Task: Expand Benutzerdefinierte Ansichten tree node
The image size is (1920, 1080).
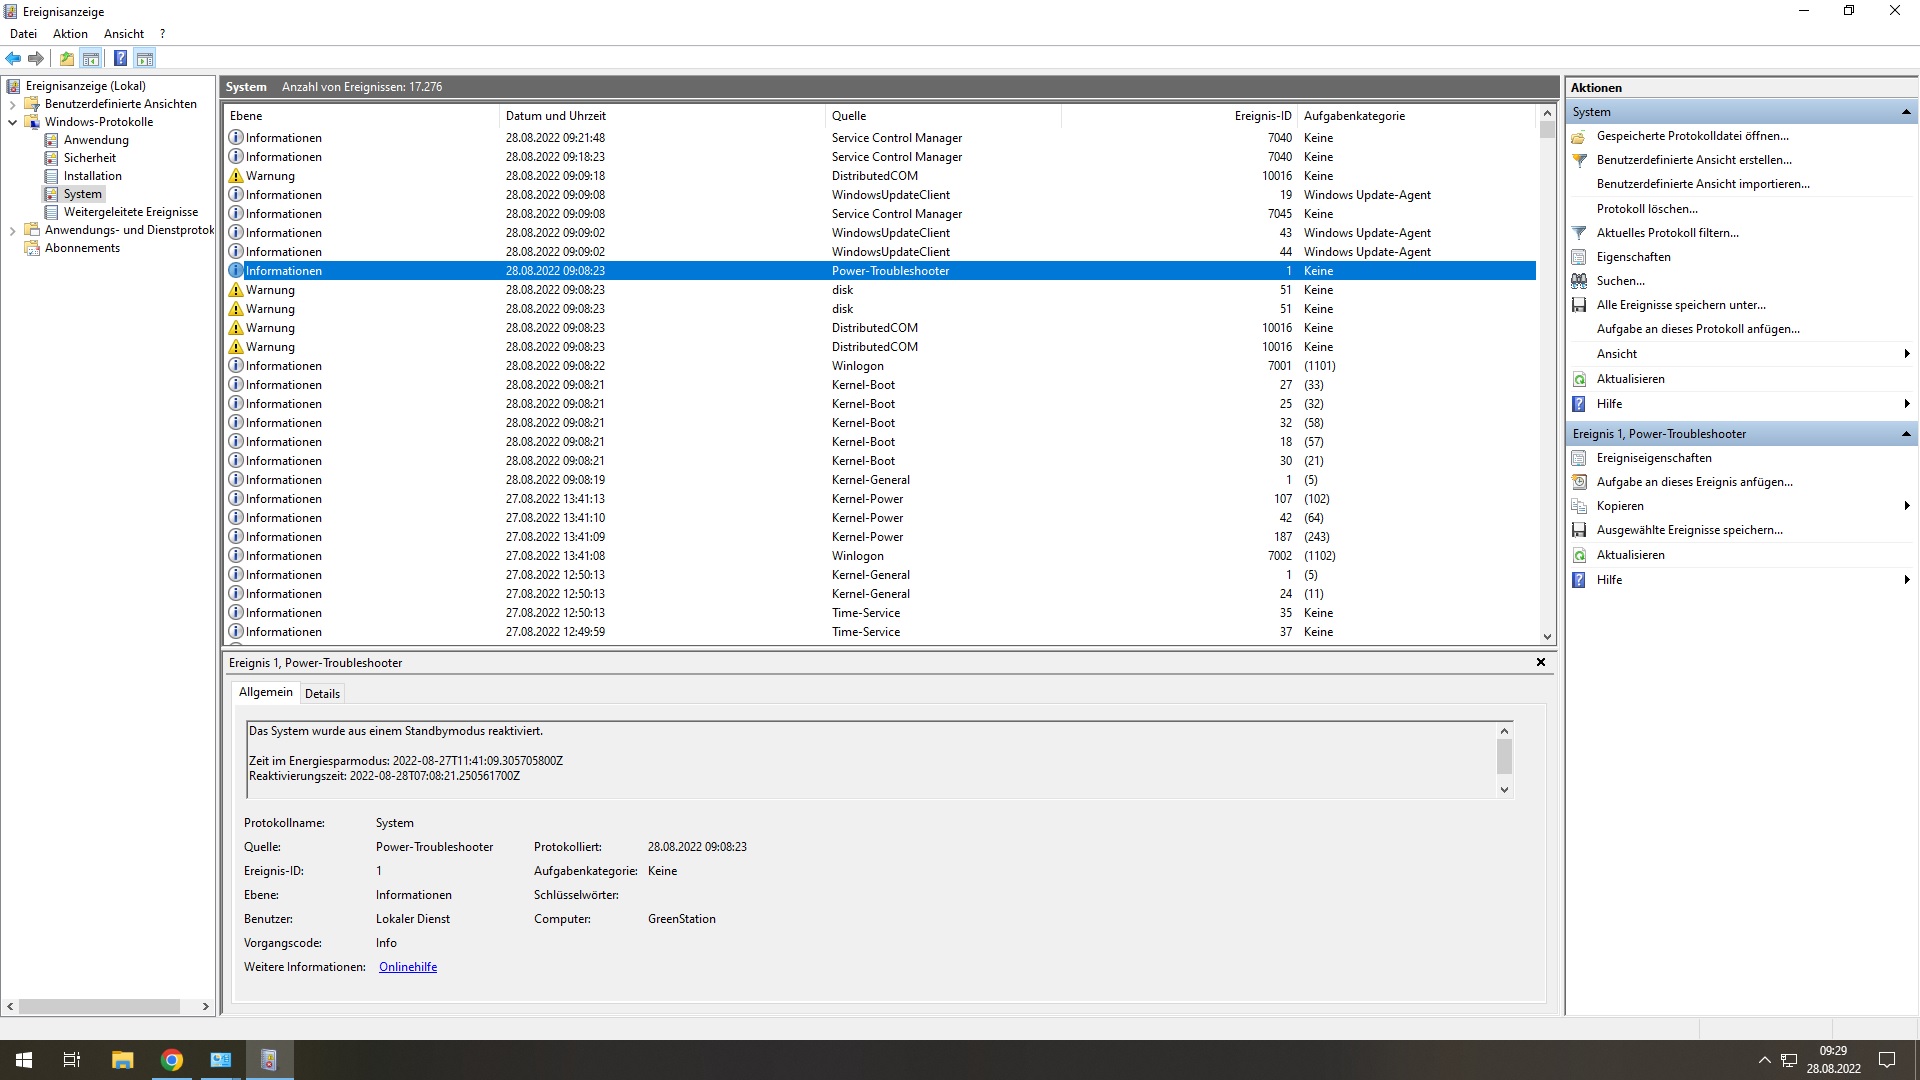Action: pos(12,104)
